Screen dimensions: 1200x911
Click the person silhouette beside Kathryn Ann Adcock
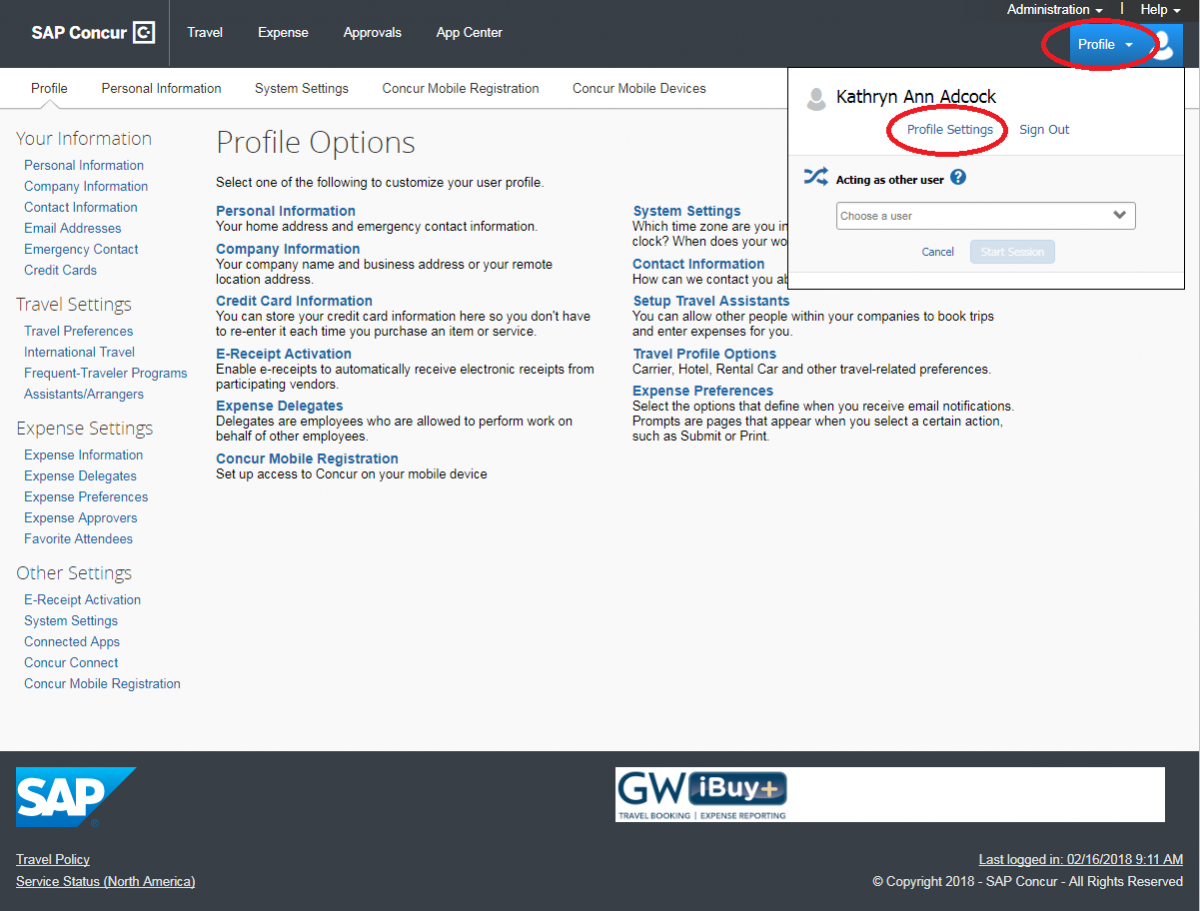(x=817, y=96)
